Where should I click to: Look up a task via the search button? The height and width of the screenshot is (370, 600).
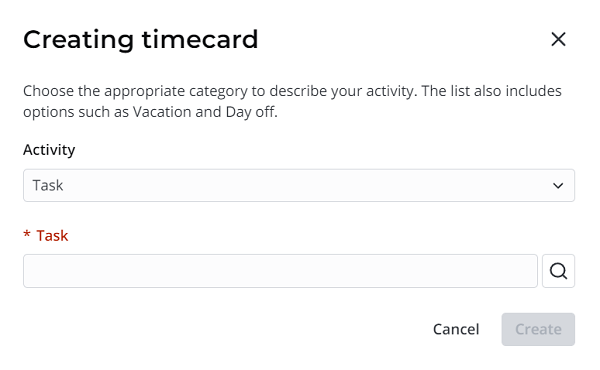(558, 271)
